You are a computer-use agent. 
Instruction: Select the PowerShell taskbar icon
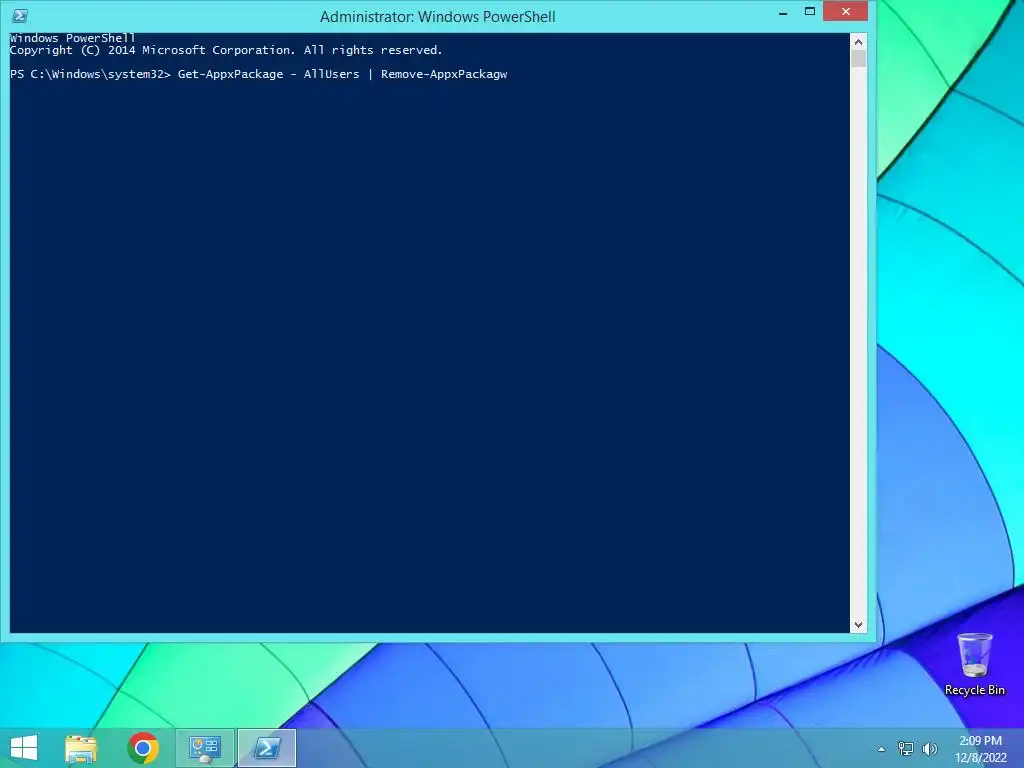tap(266, 748)
